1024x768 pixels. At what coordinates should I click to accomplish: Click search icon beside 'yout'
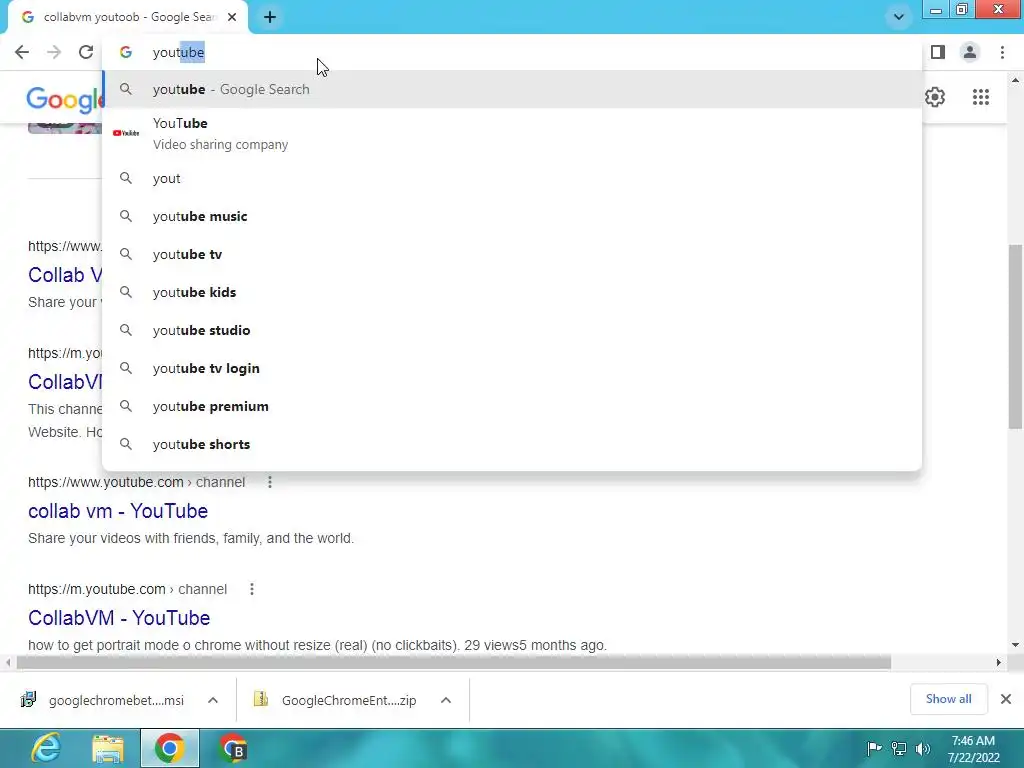tap(126, 178)
